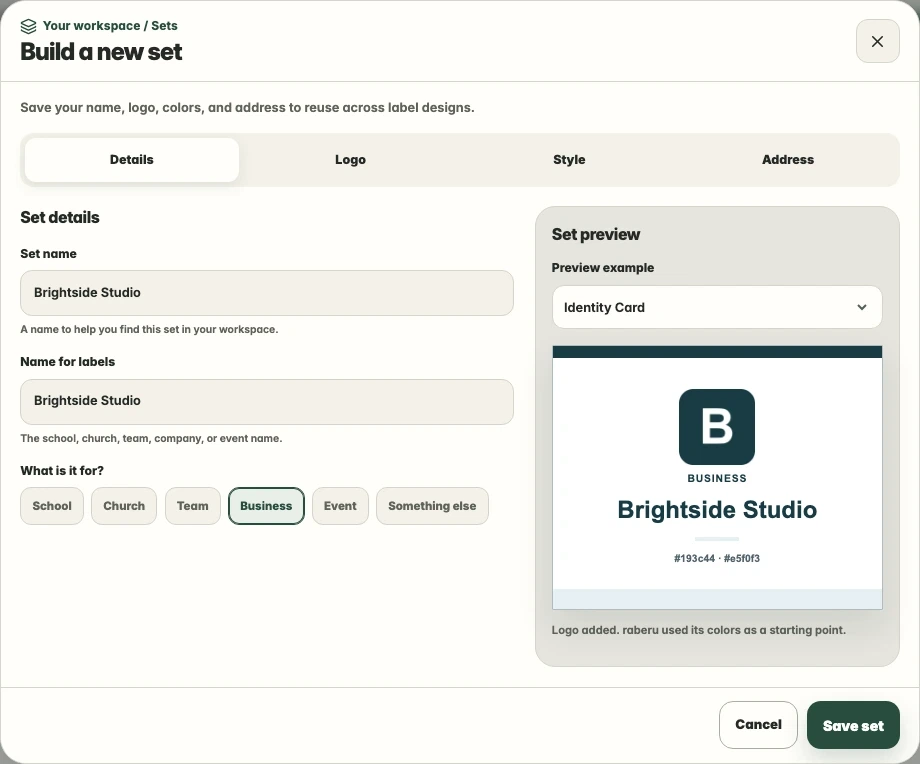This screenshot has width=920, height=764.
Task: Select the School purpose chip
Action: click(x=52, y=506)
